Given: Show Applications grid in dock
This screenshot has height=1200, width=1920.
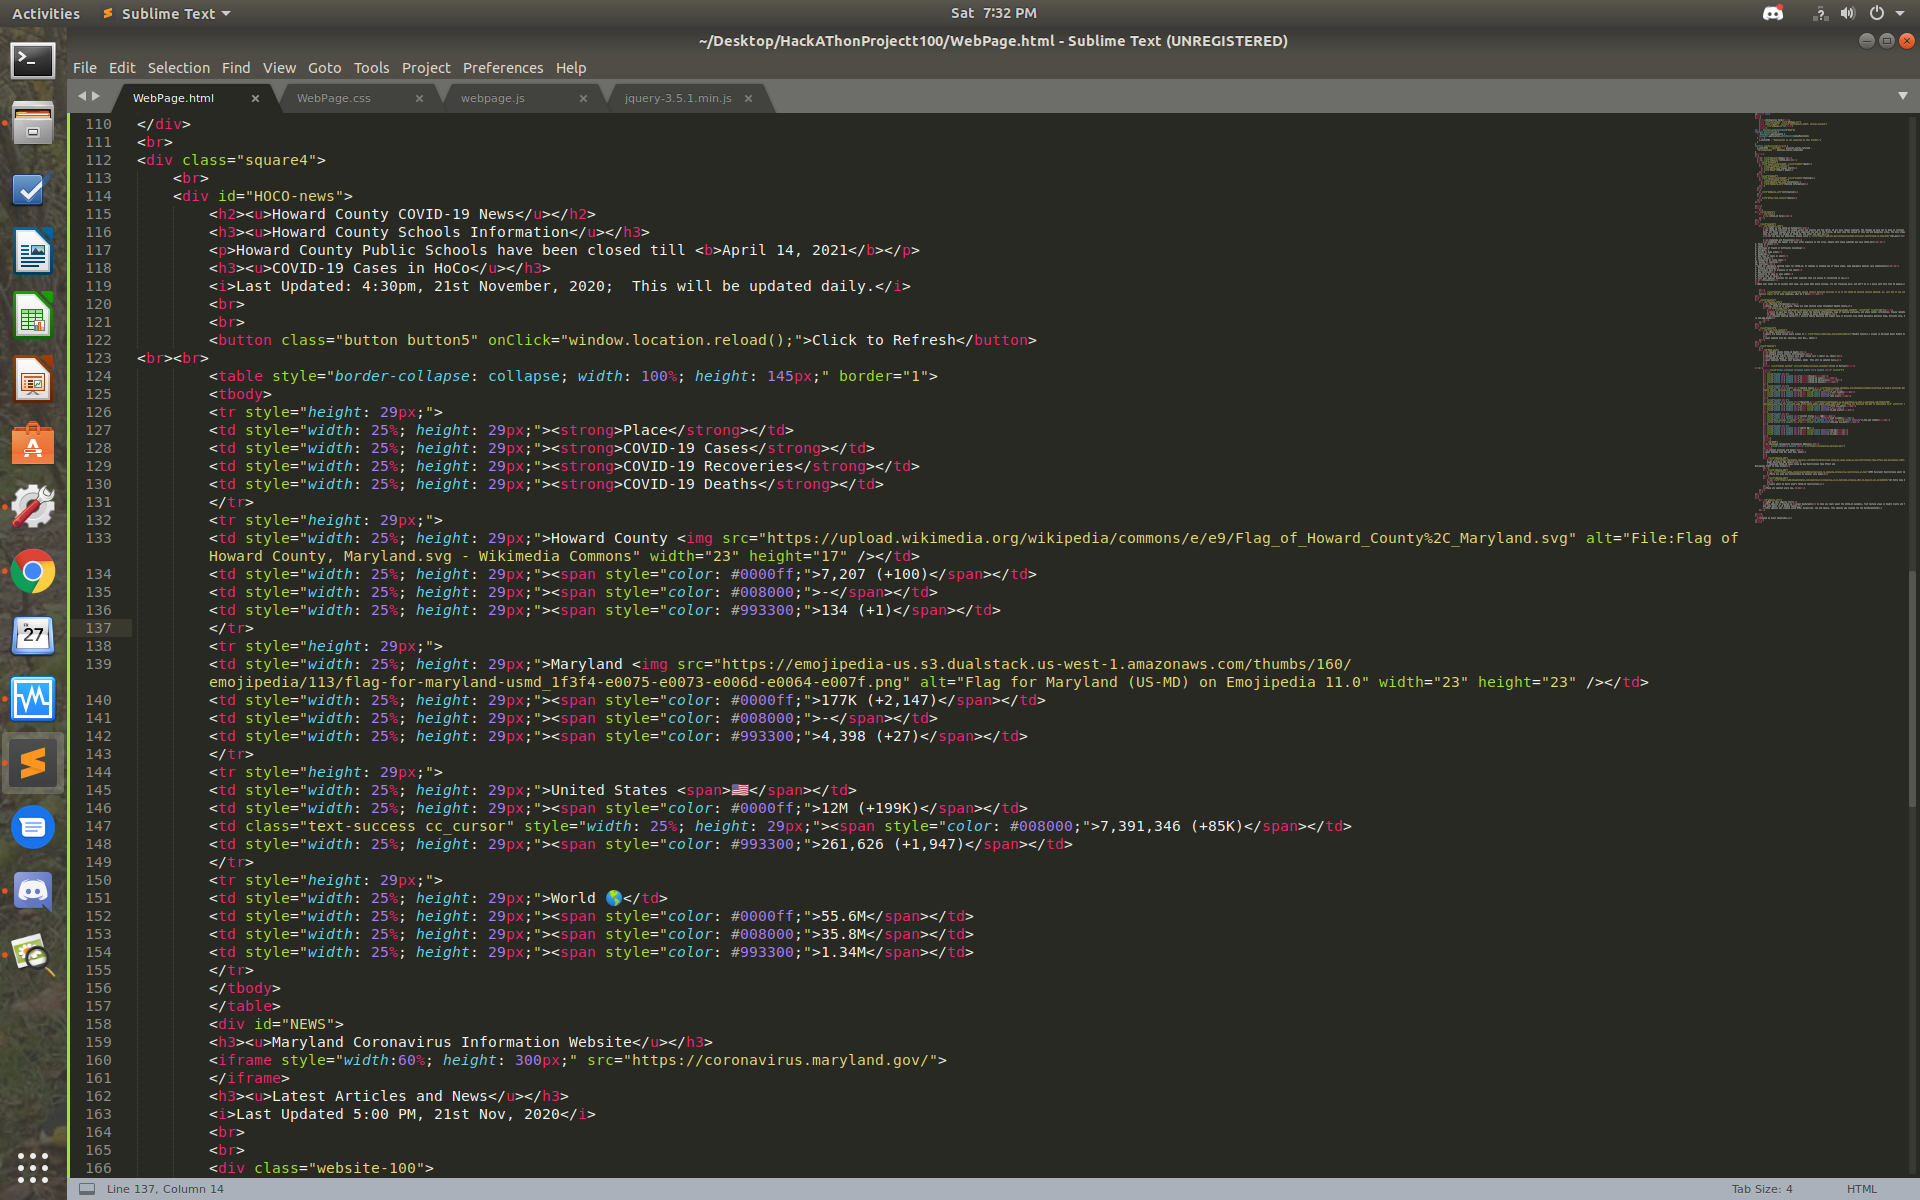Looking at the screenshot, I should tap(33, 1167).
